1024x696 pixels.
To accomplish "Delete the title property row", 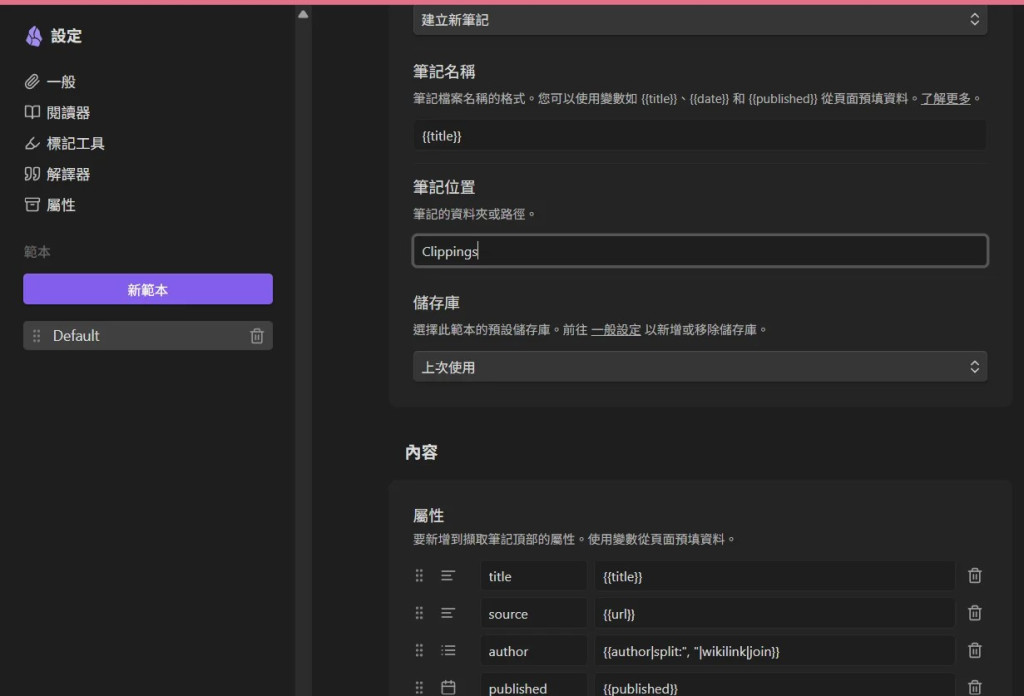I will pyautogui.click(x=974, y=576).
